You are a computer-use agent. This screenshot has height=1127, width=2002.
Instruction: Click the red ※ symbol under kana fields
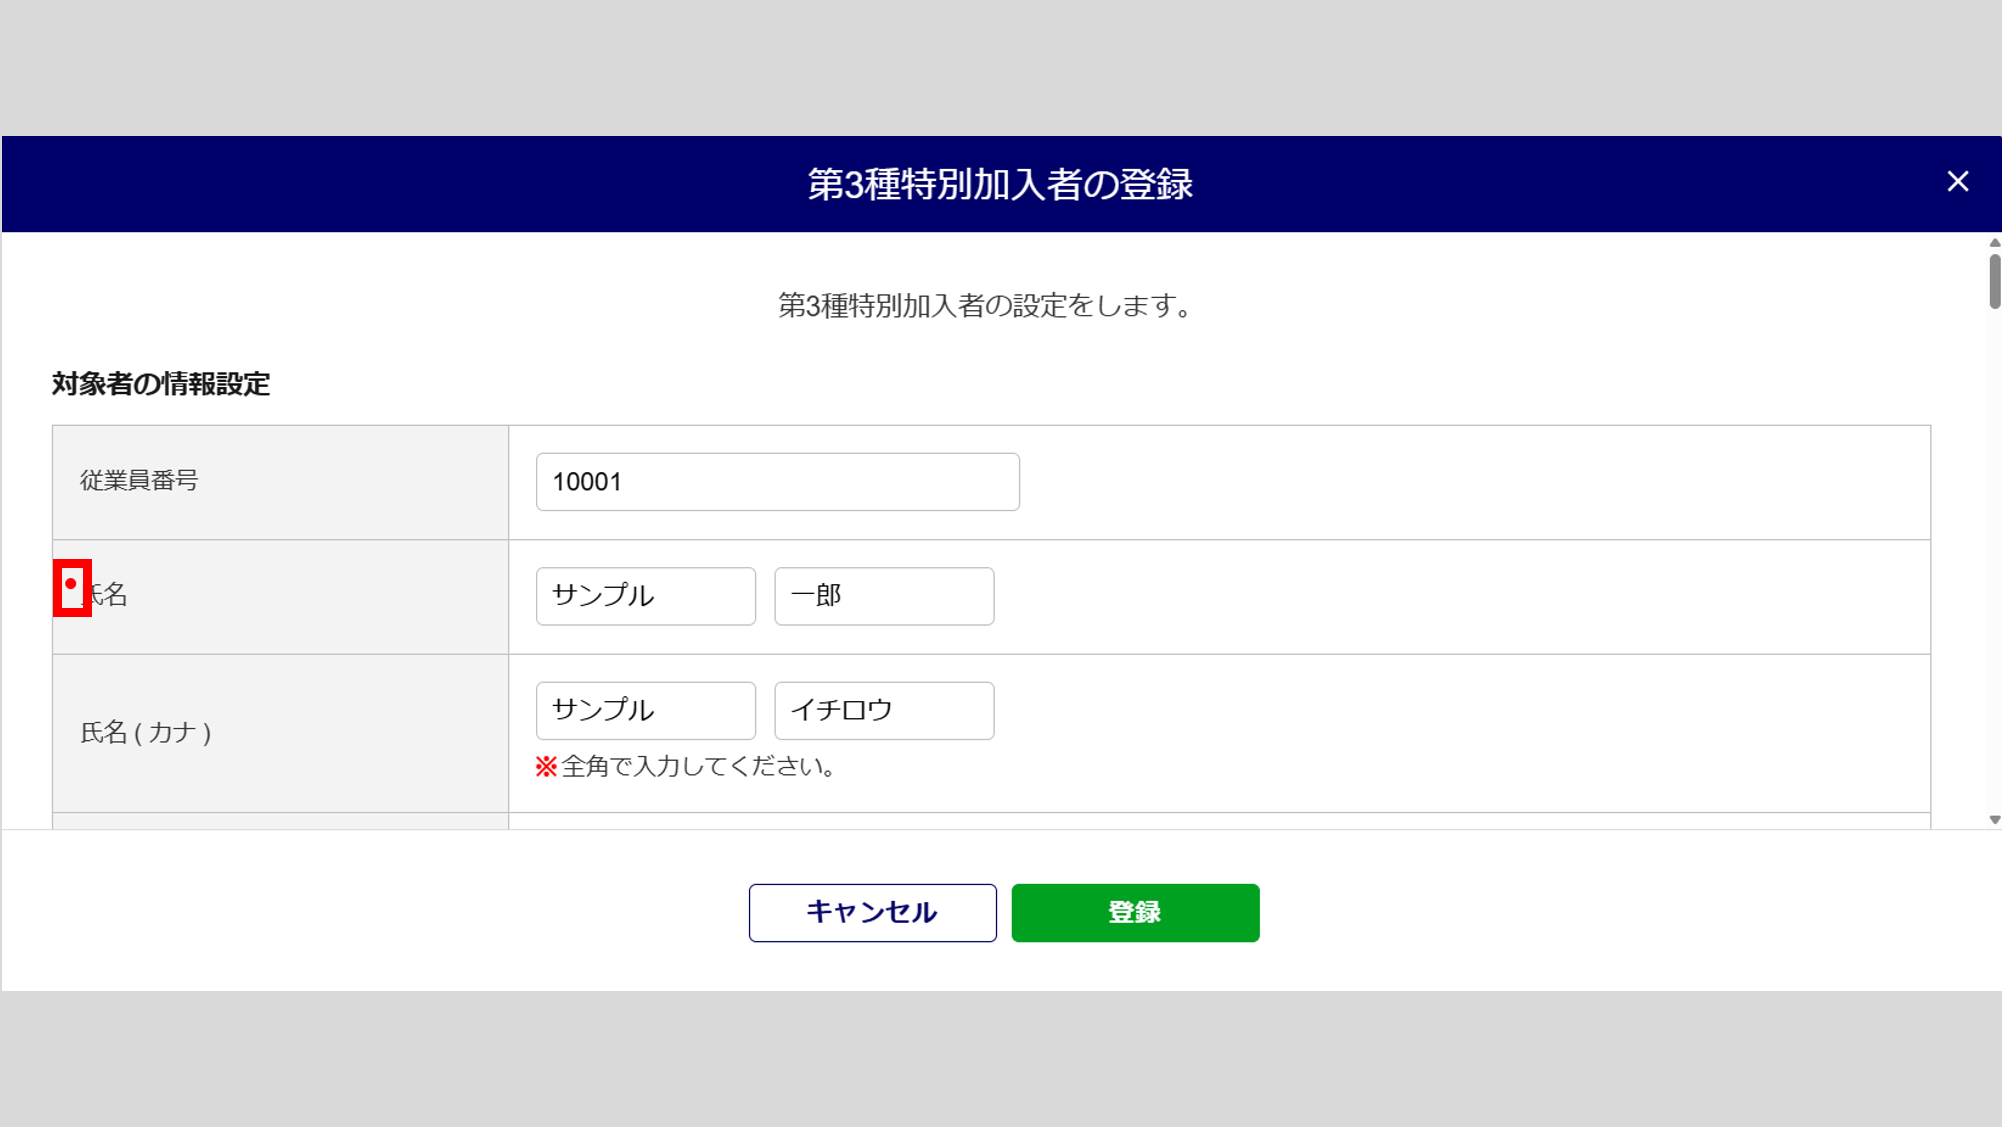click(x=546, y=767)
